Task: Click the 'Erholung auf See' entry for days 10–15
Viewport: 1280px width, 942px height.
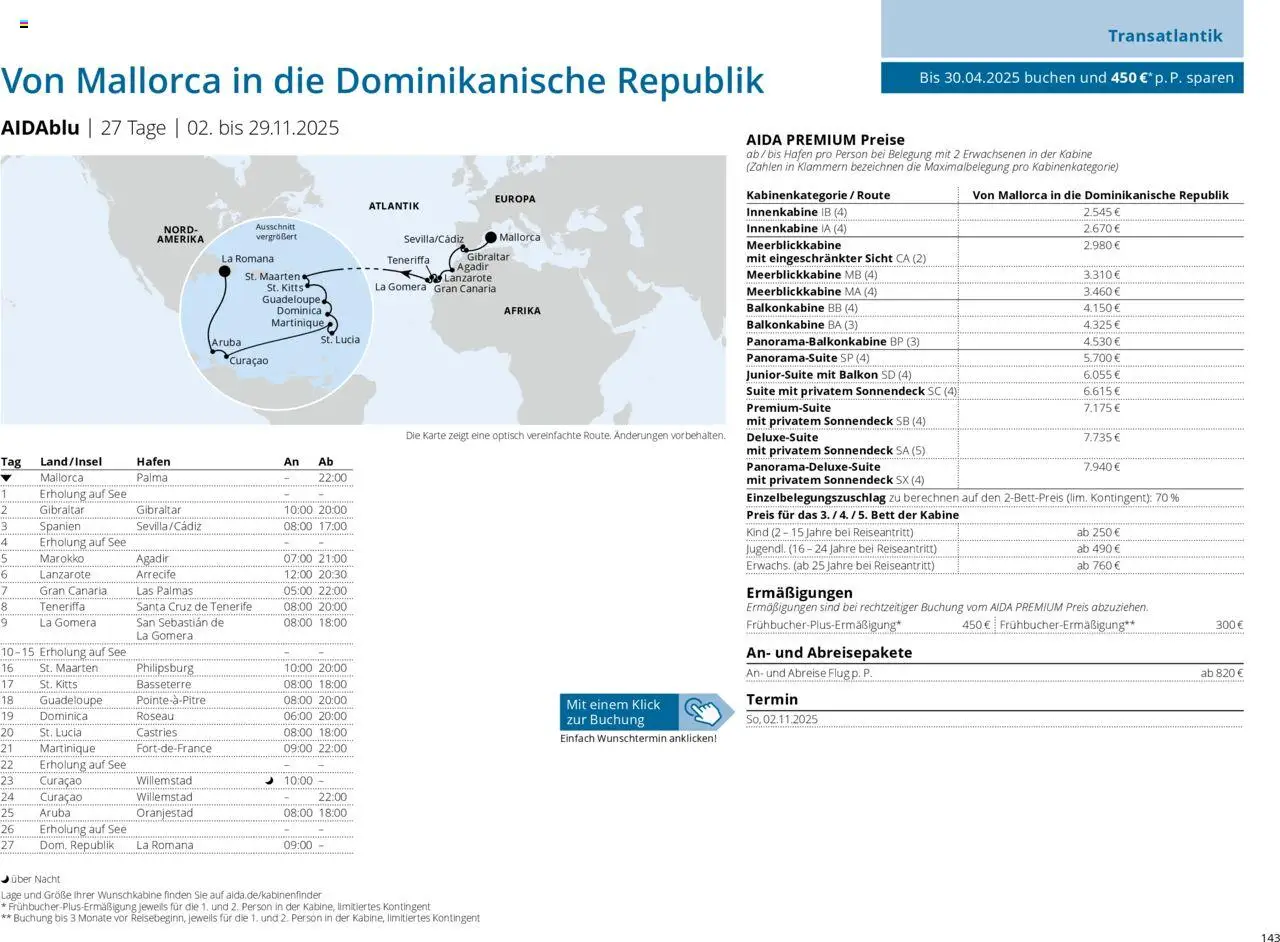Action: coord(83,652)
